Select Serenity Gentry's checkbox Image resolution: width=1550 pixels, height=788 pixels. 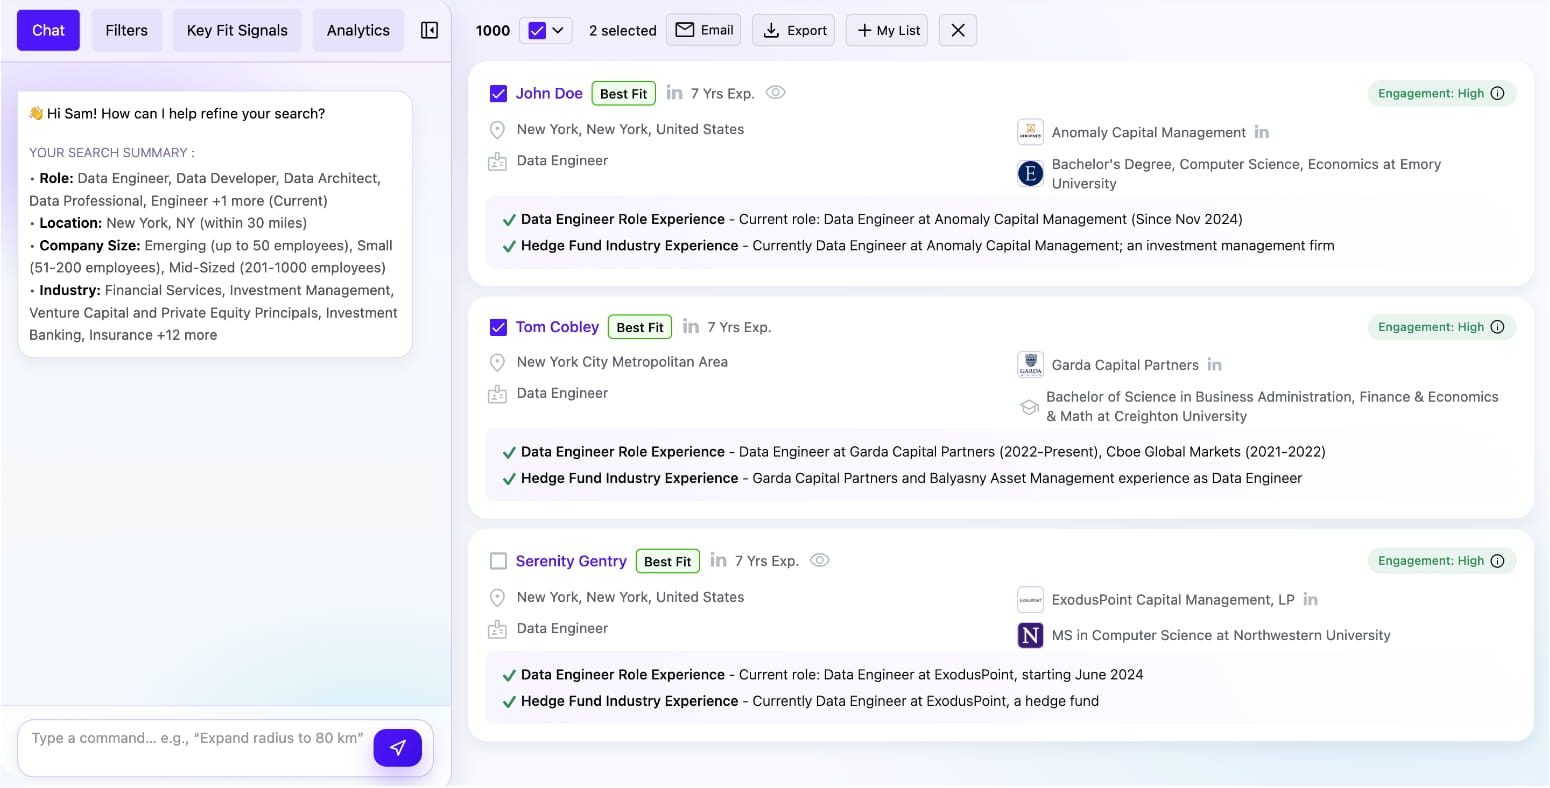[498, 561]
